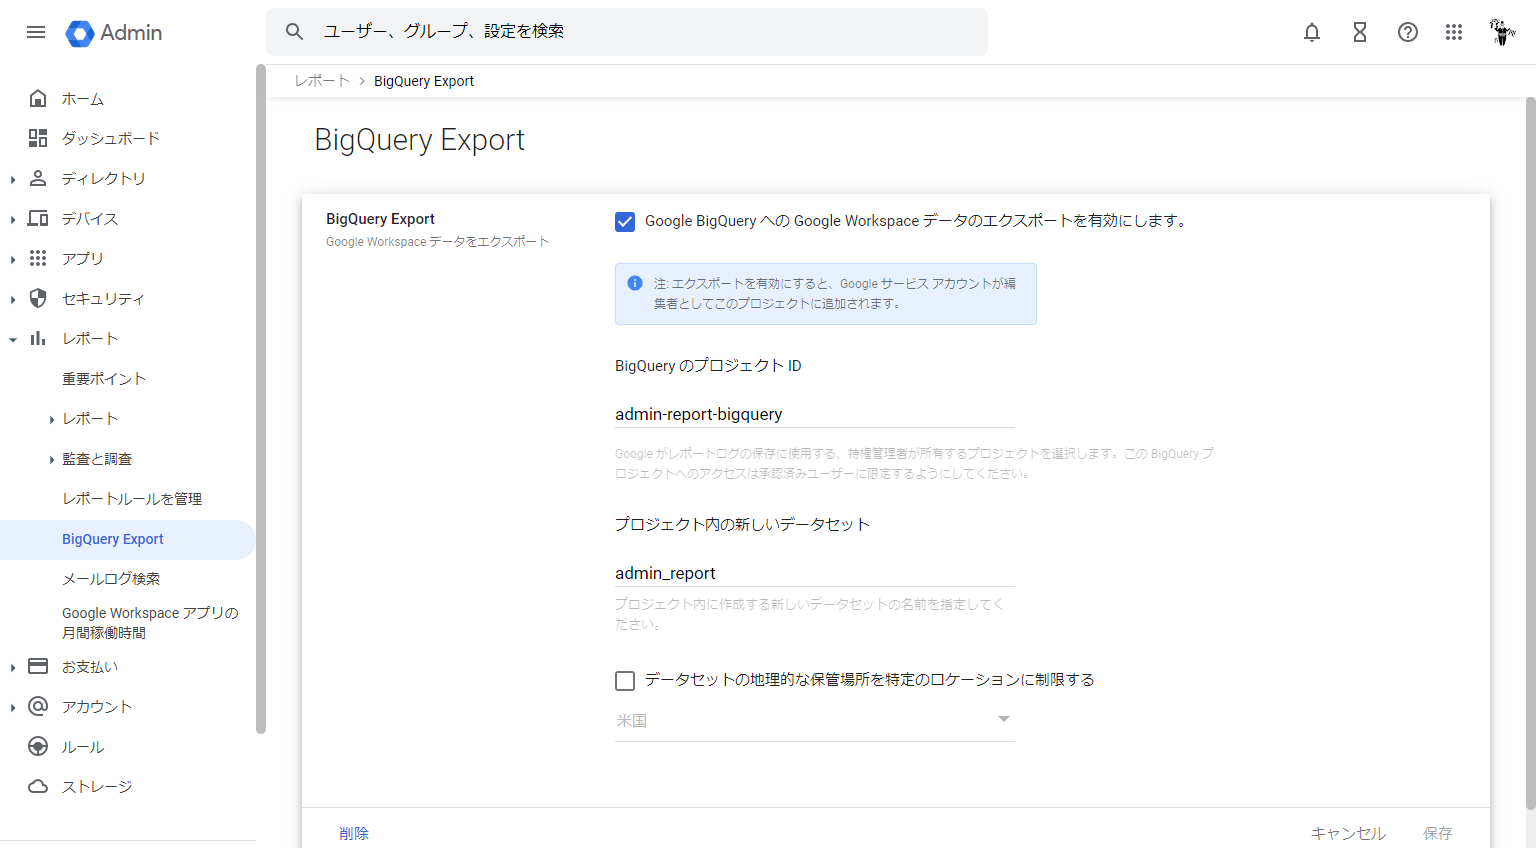This screenshot has height=848, width=1536.
Task: Click the セキュリティ shield icon
Action: point(38,298)
